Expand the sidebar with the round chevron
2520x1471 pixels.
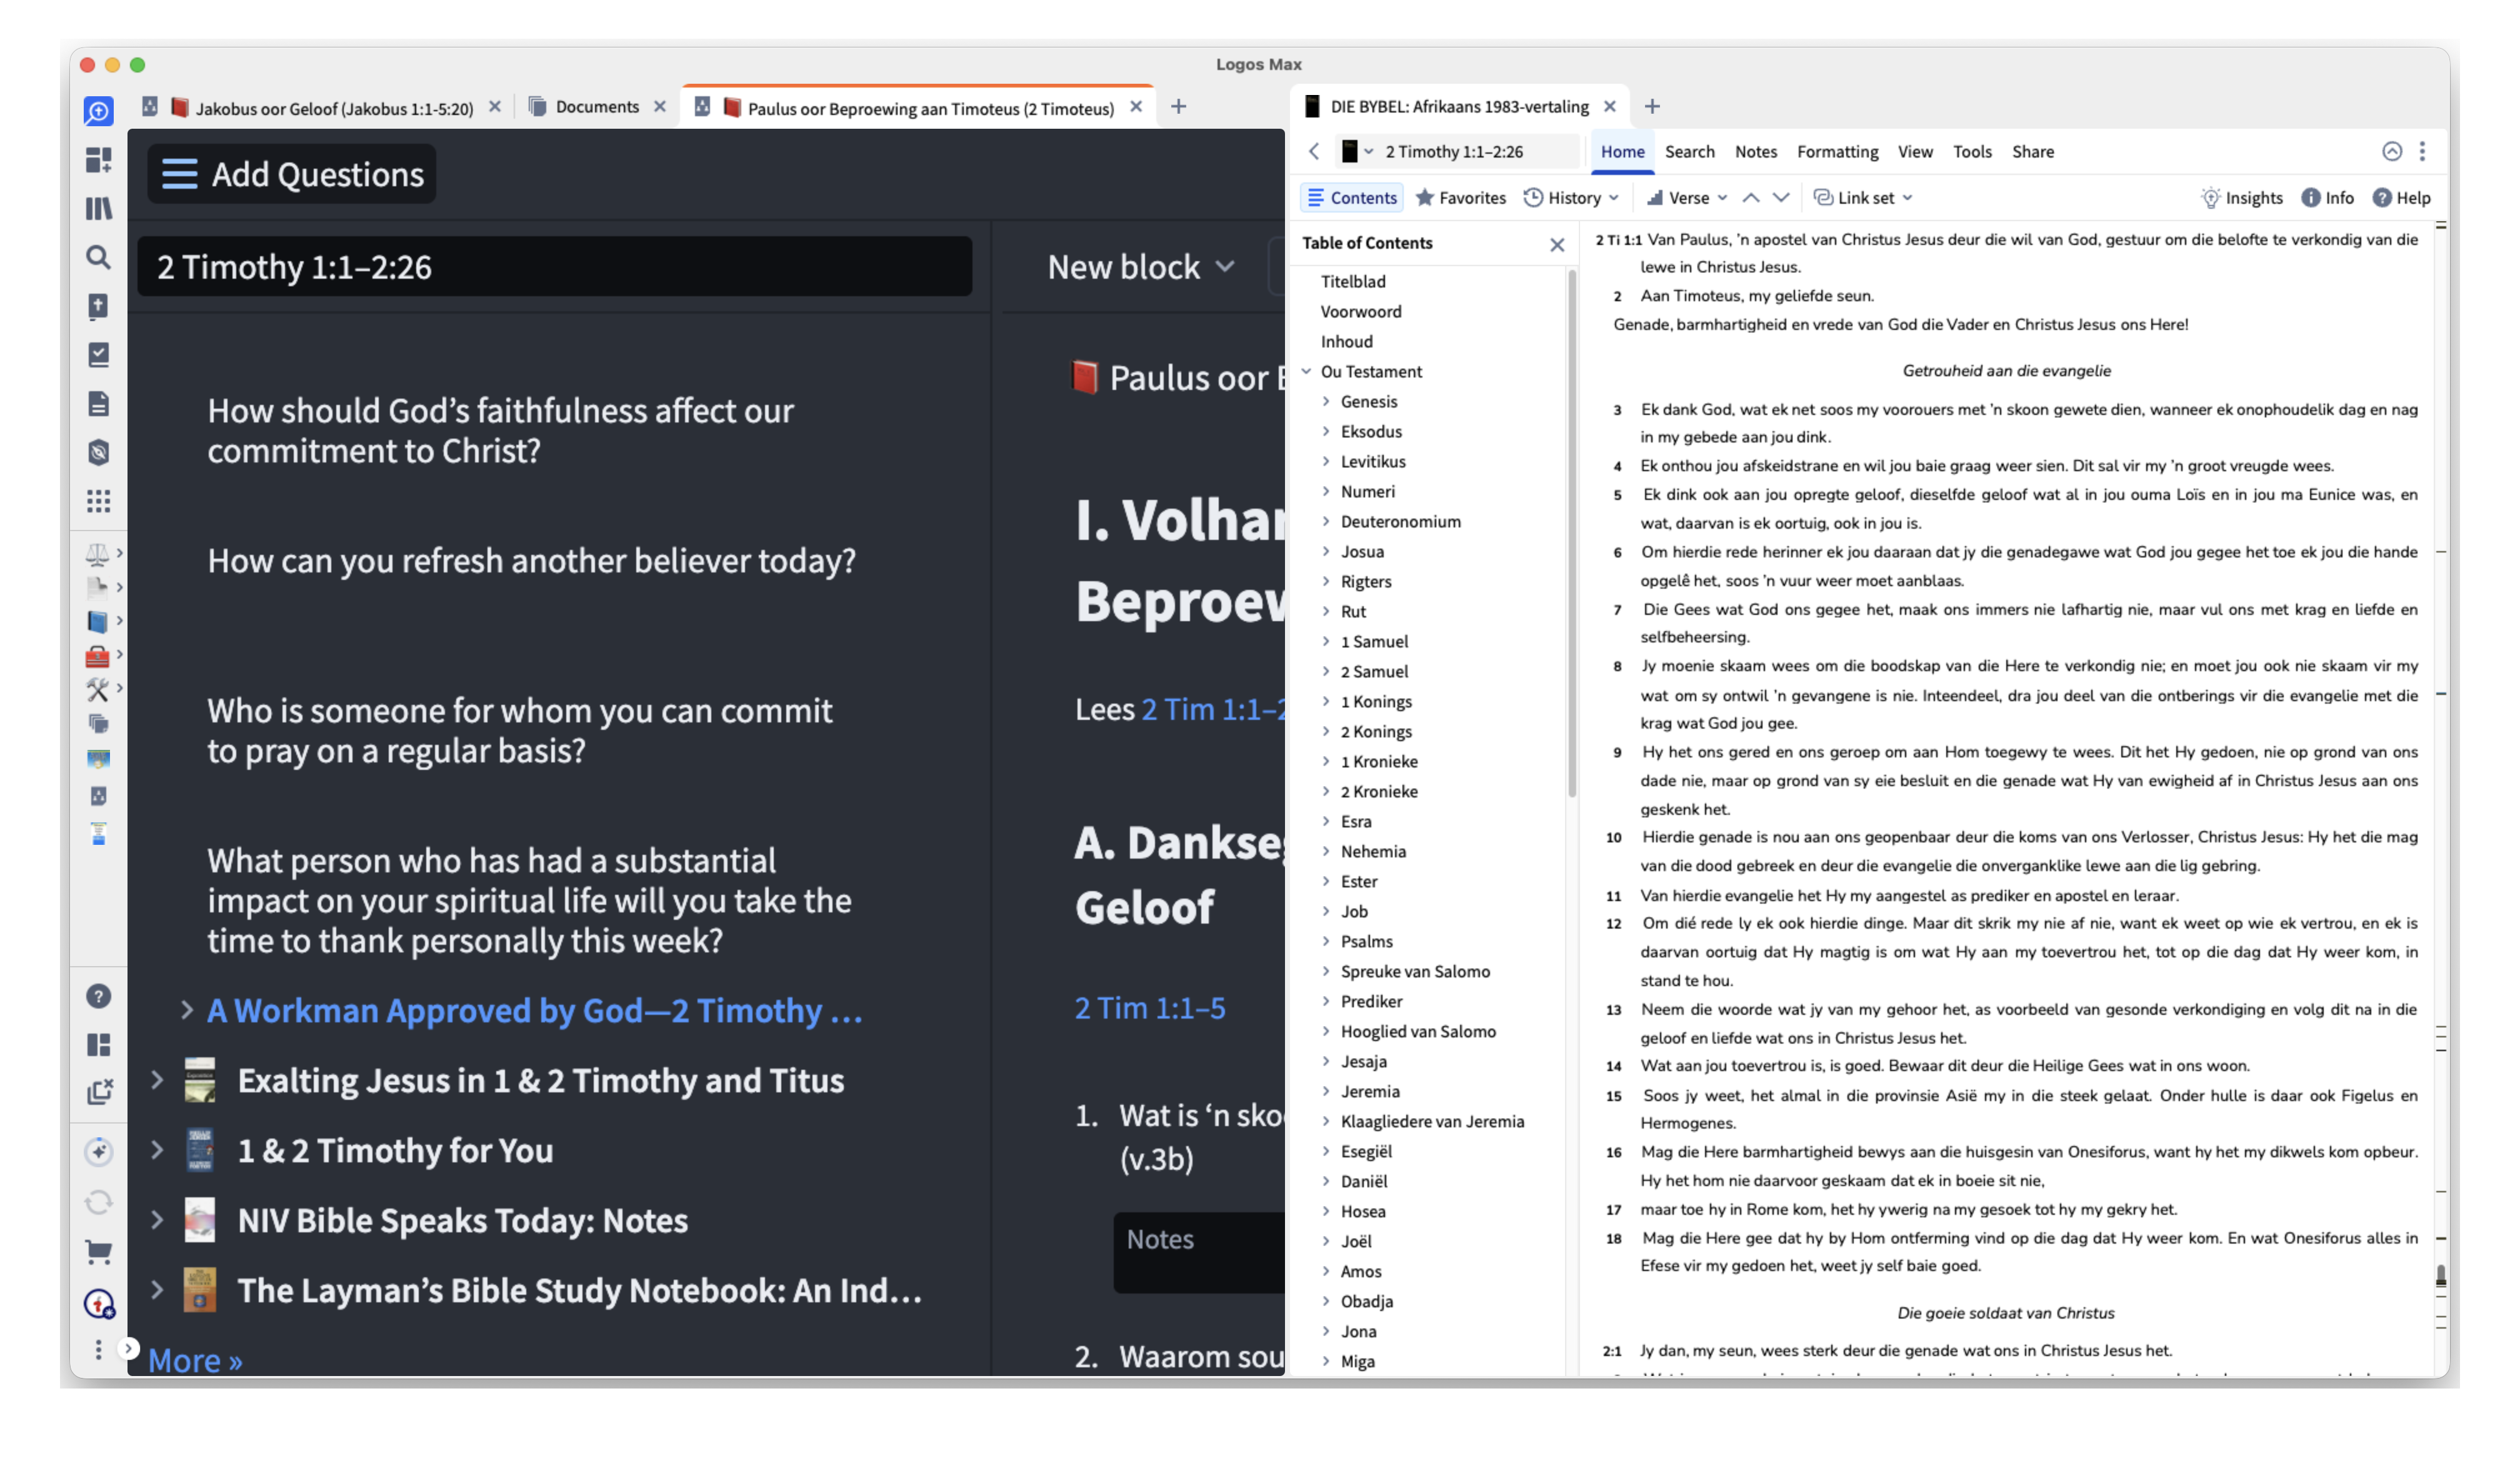pyautogui.click(x=128, y=1348)
